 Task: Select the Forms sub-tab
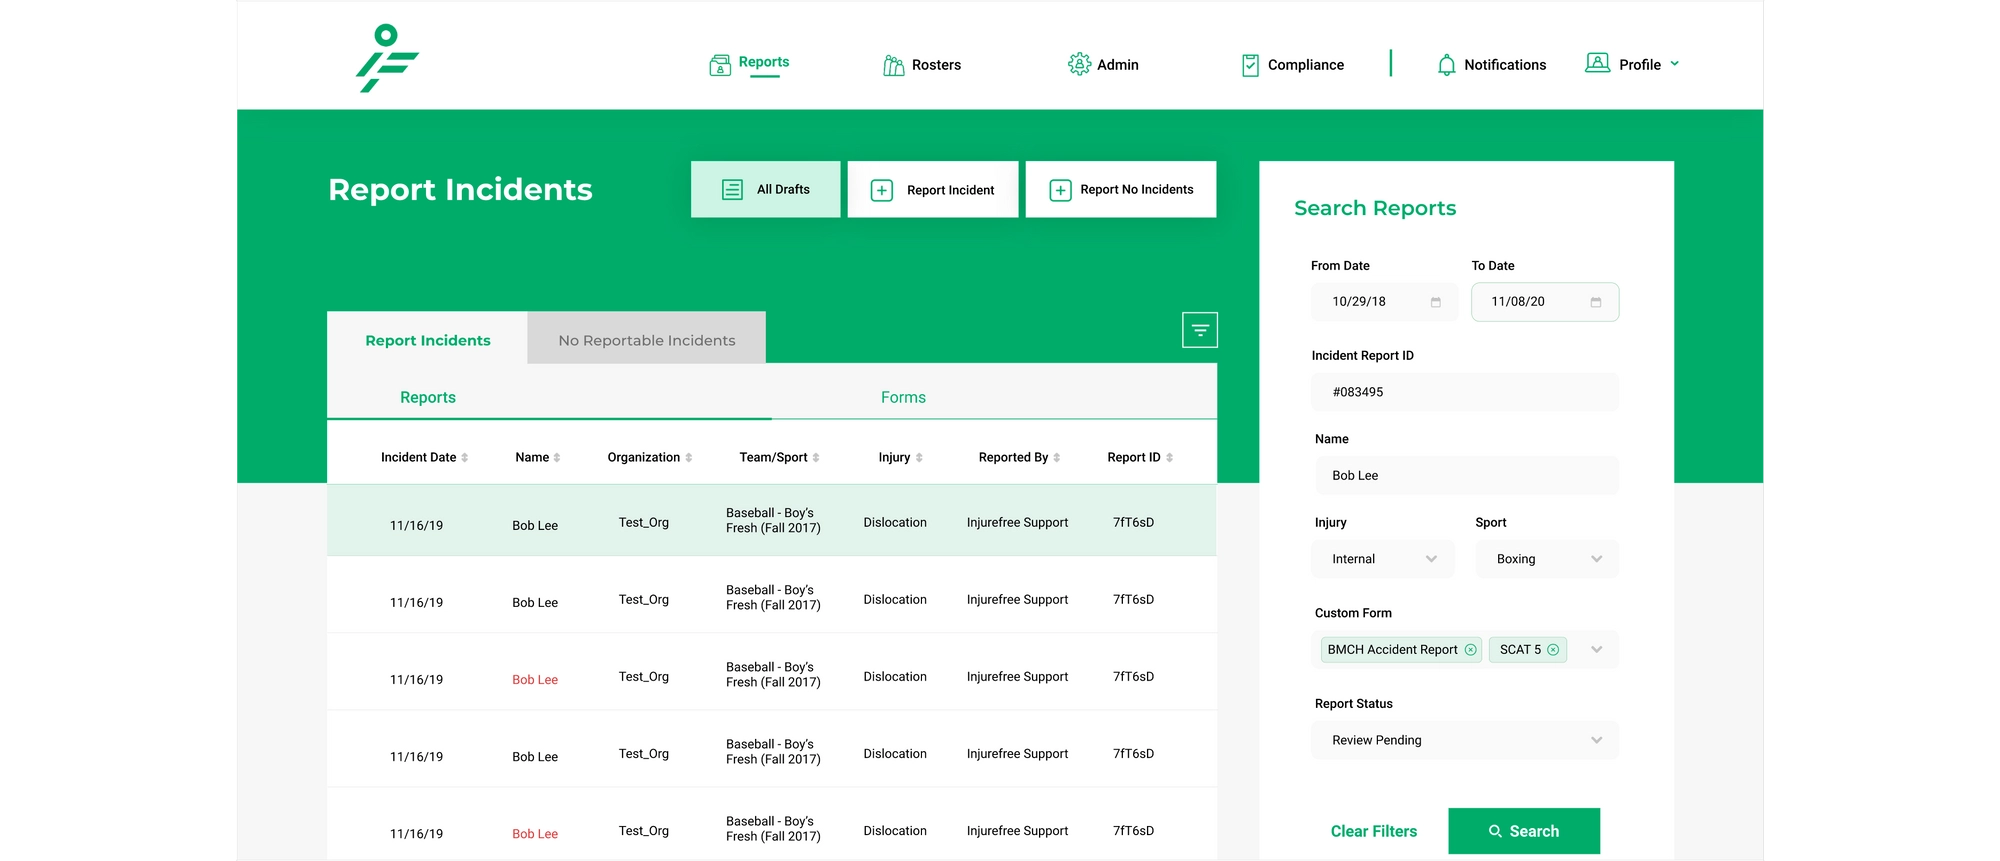coord(904,397)
